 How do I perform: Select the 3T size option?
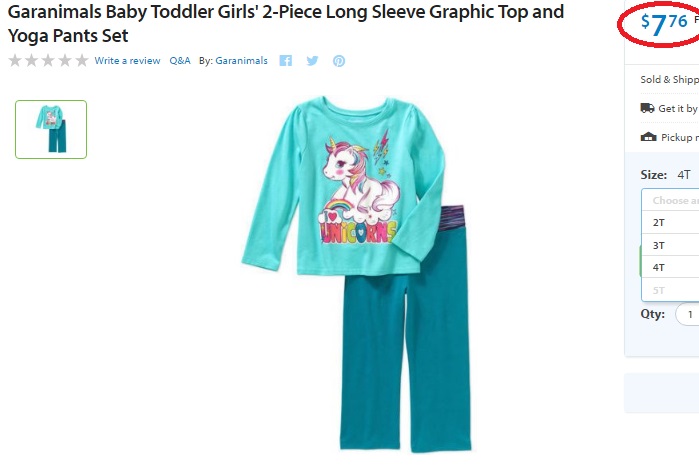click(670, 245)
